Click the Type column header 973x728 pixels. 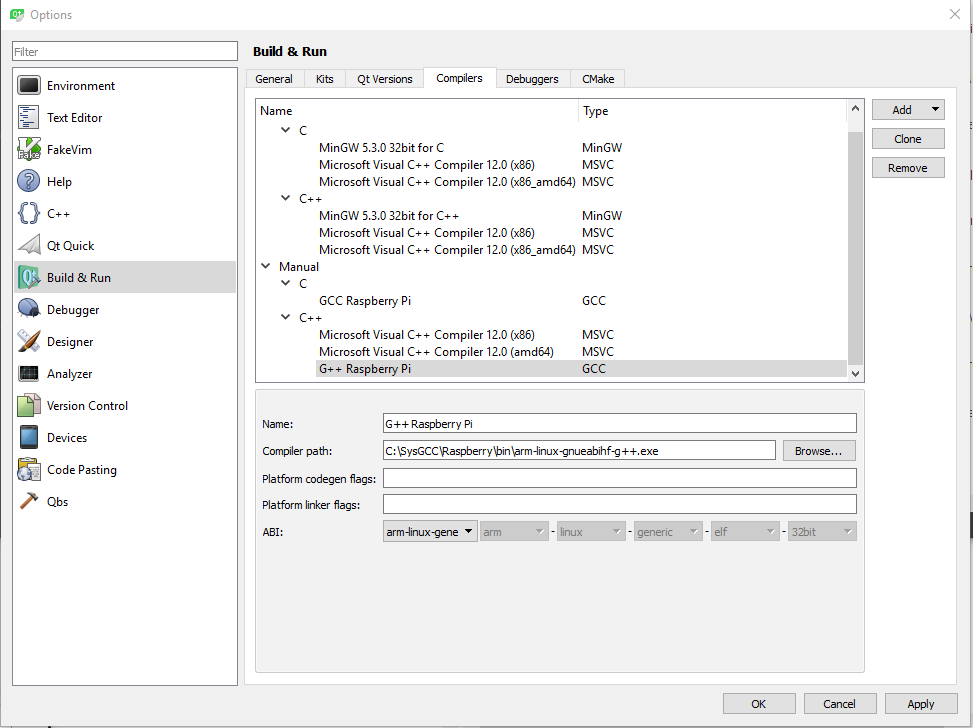tap(712, 110)
